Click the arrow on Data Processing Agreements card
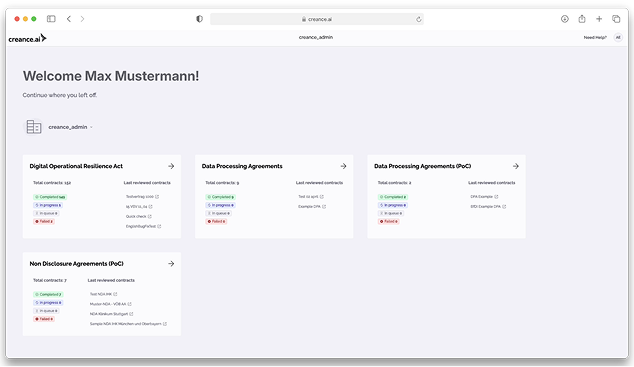634x367 pixels. pos(343,166)
